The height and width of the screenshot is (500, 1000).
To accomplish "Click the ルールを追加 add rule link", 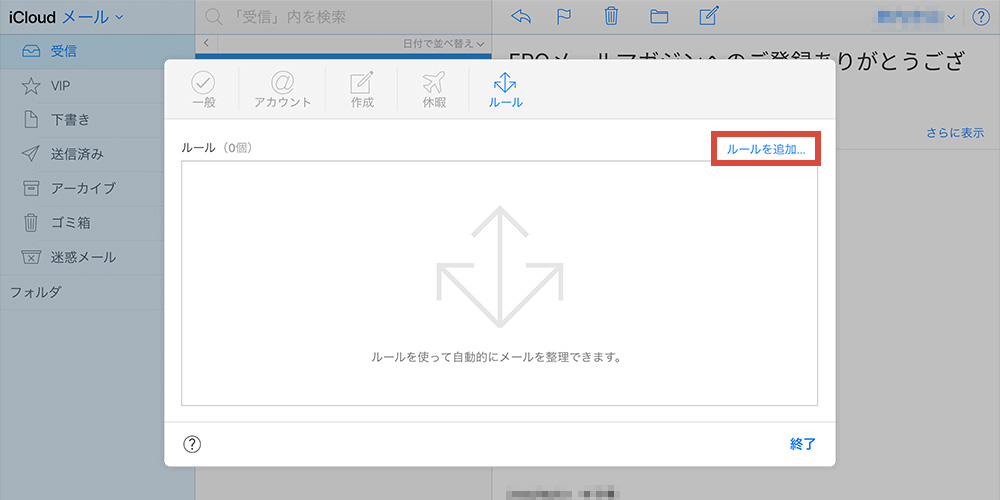I will click(x=766, y=149).
